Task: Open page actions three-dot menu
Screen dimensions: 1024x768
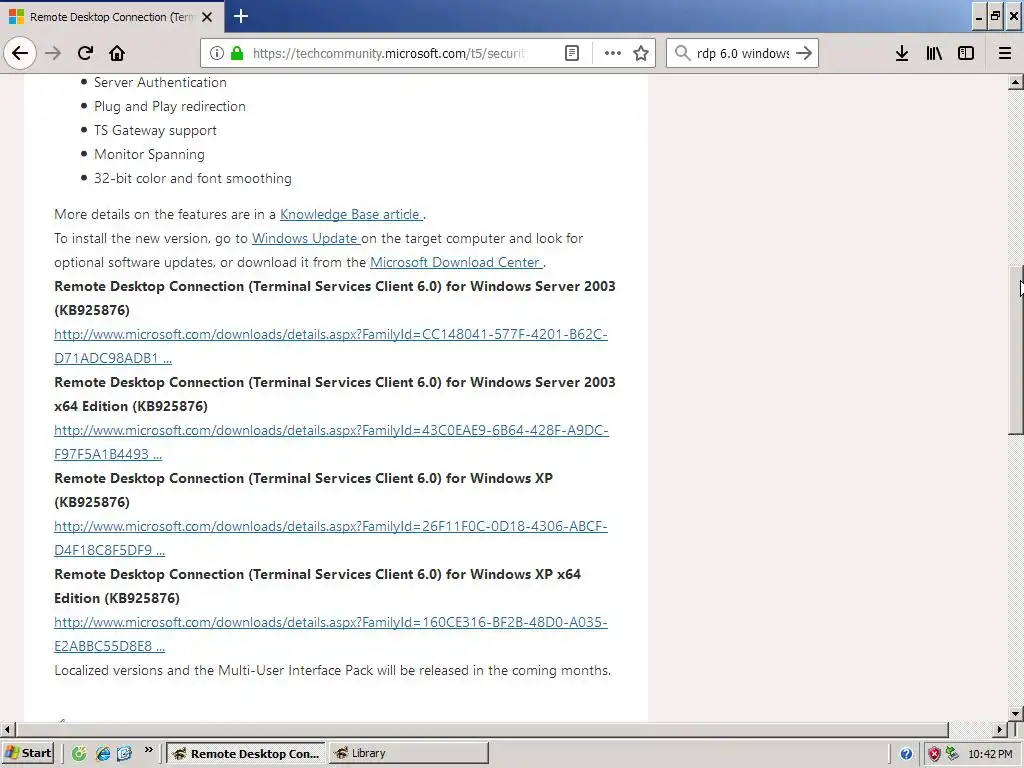Action: click(613, 53)
